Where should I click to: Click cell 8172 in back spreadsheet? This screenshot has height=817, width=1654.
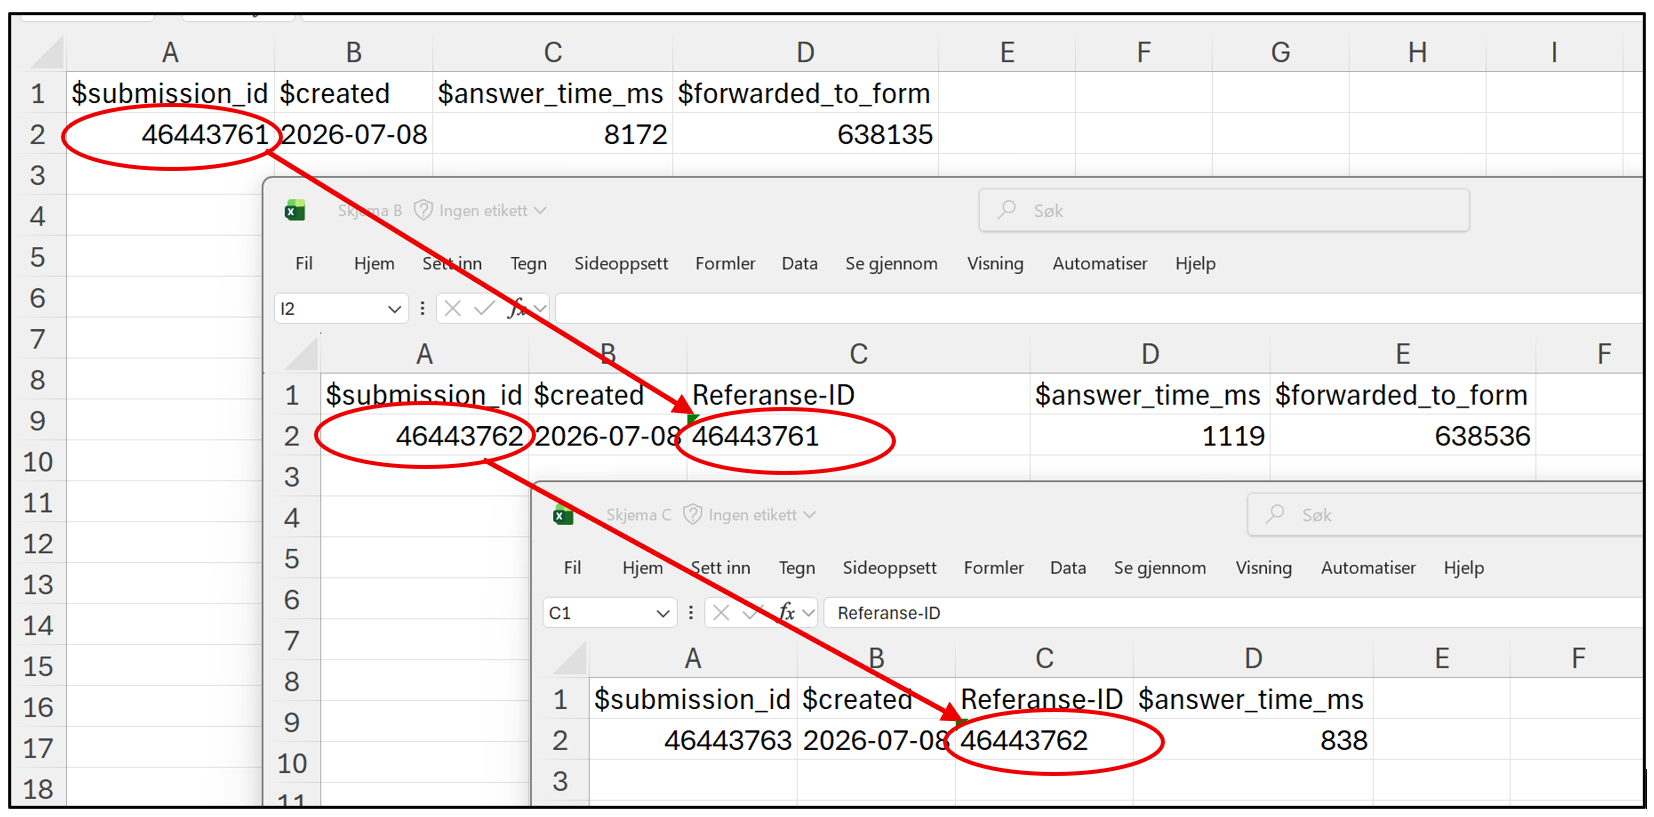[x=552, y=134]
